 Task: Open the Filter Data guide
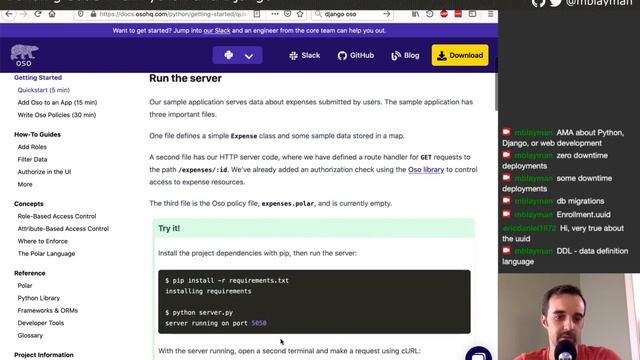coord(32,160)
